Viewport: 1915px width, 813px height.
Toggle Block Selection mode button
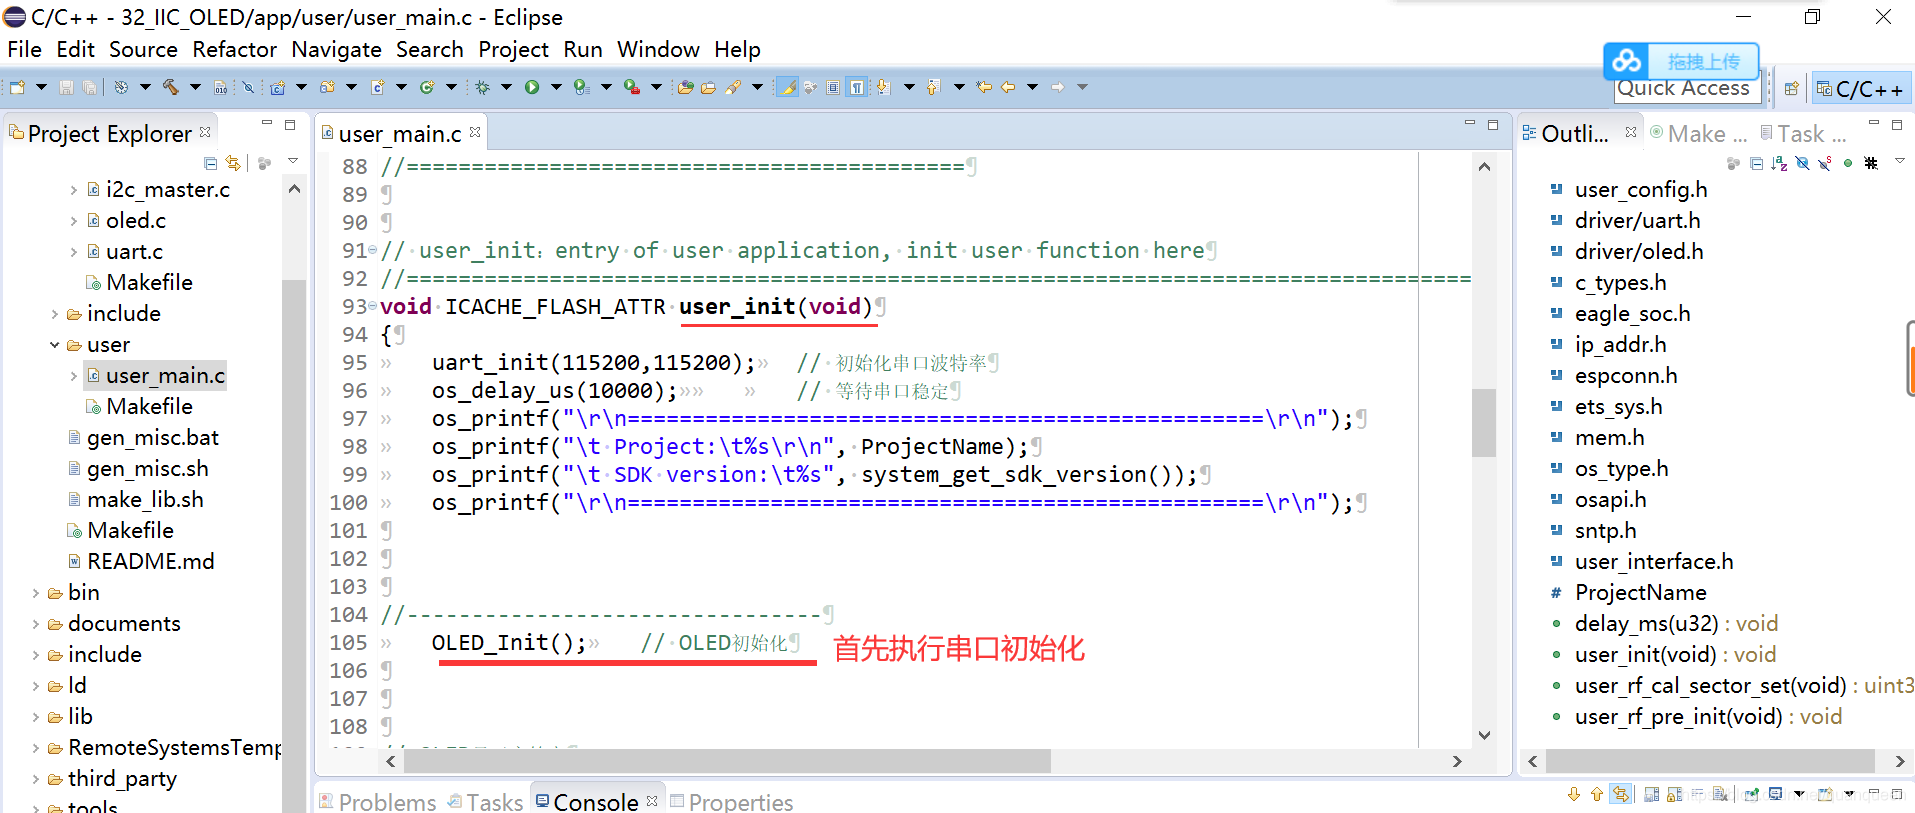[x=833, y=87]
